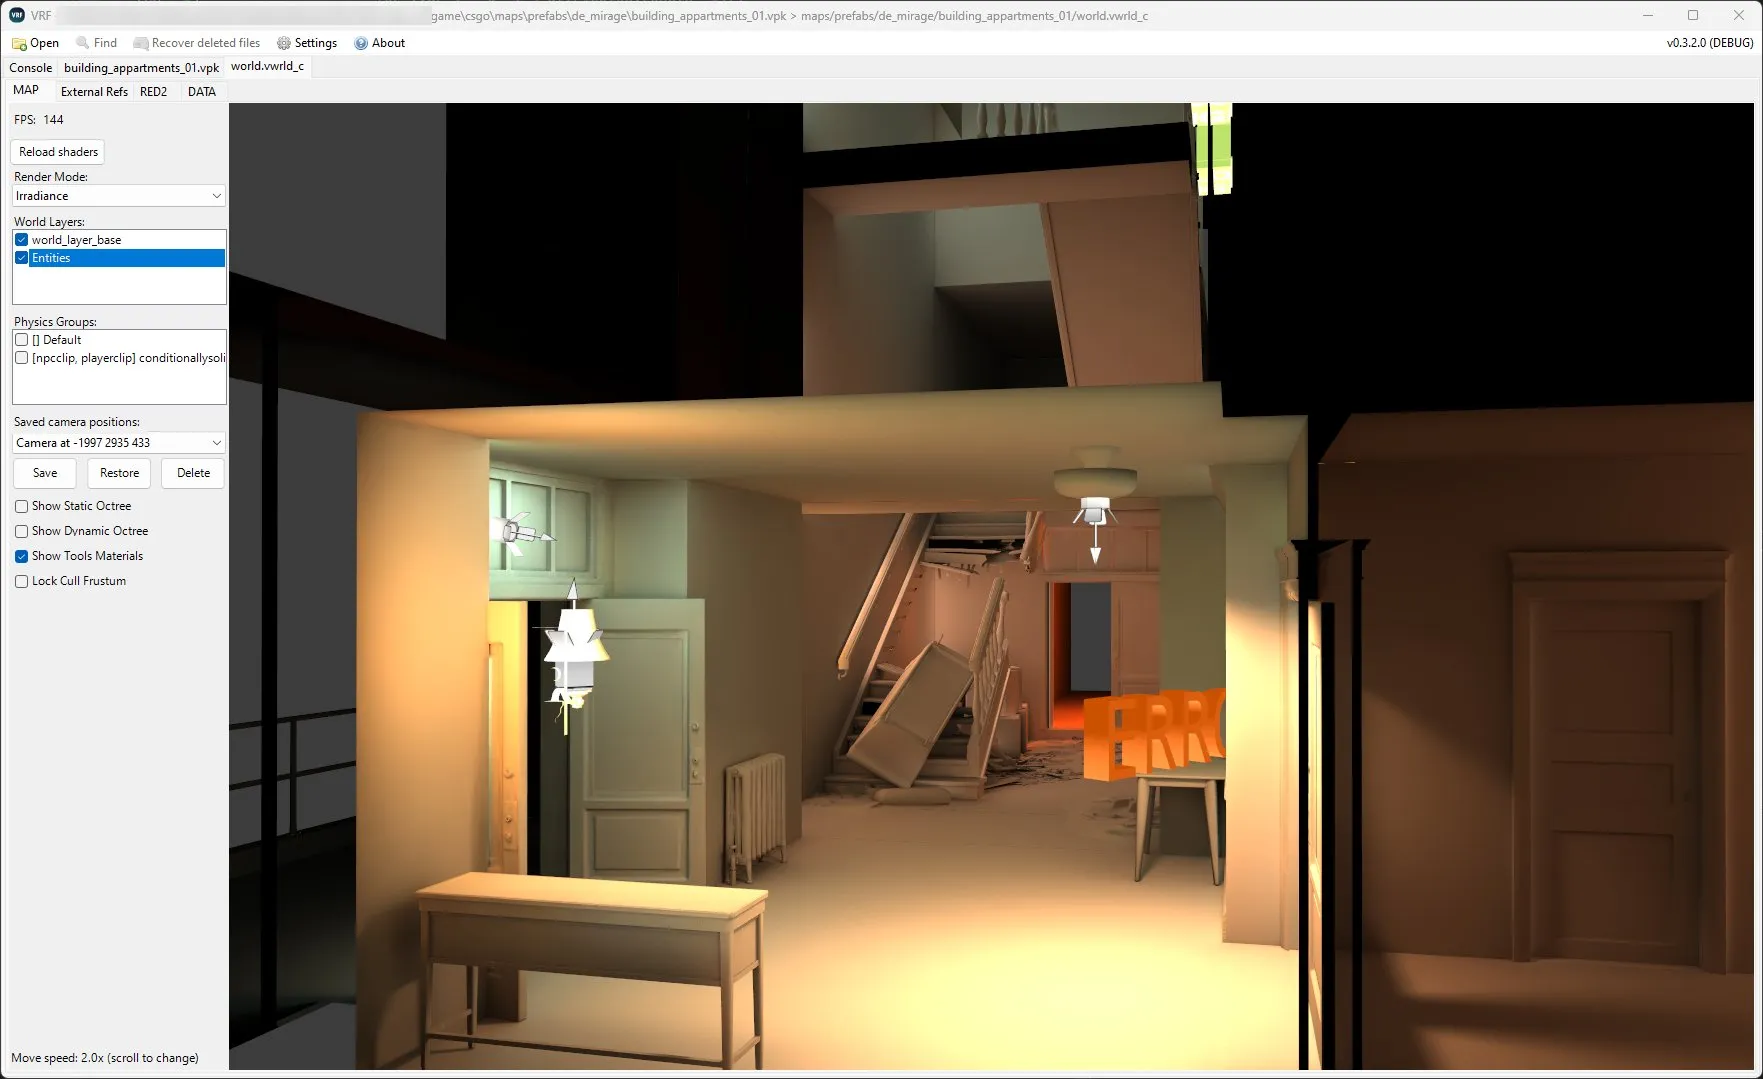
Task: Click Recover deleted files text
Action: [206, 43]
